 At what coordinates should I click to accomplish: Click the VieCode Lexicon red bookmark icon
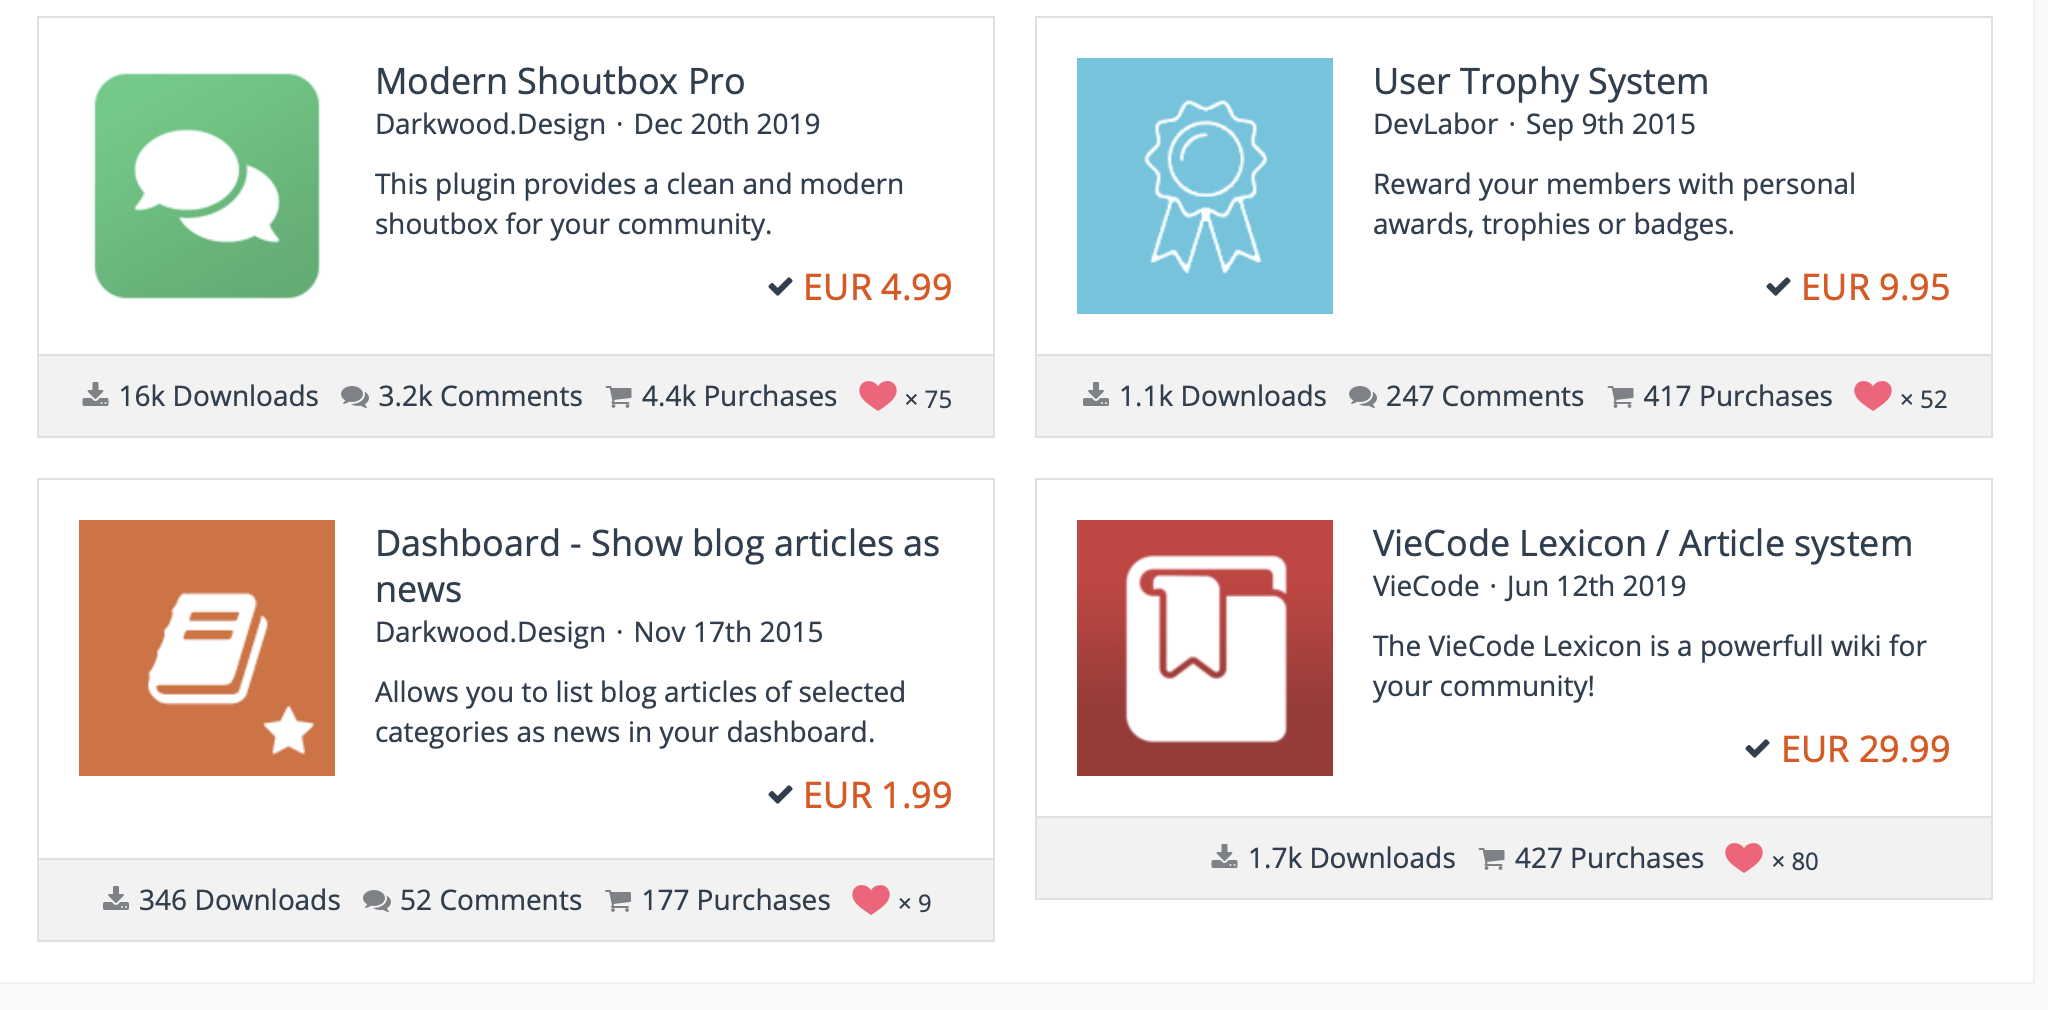[x=1204, y=648]
